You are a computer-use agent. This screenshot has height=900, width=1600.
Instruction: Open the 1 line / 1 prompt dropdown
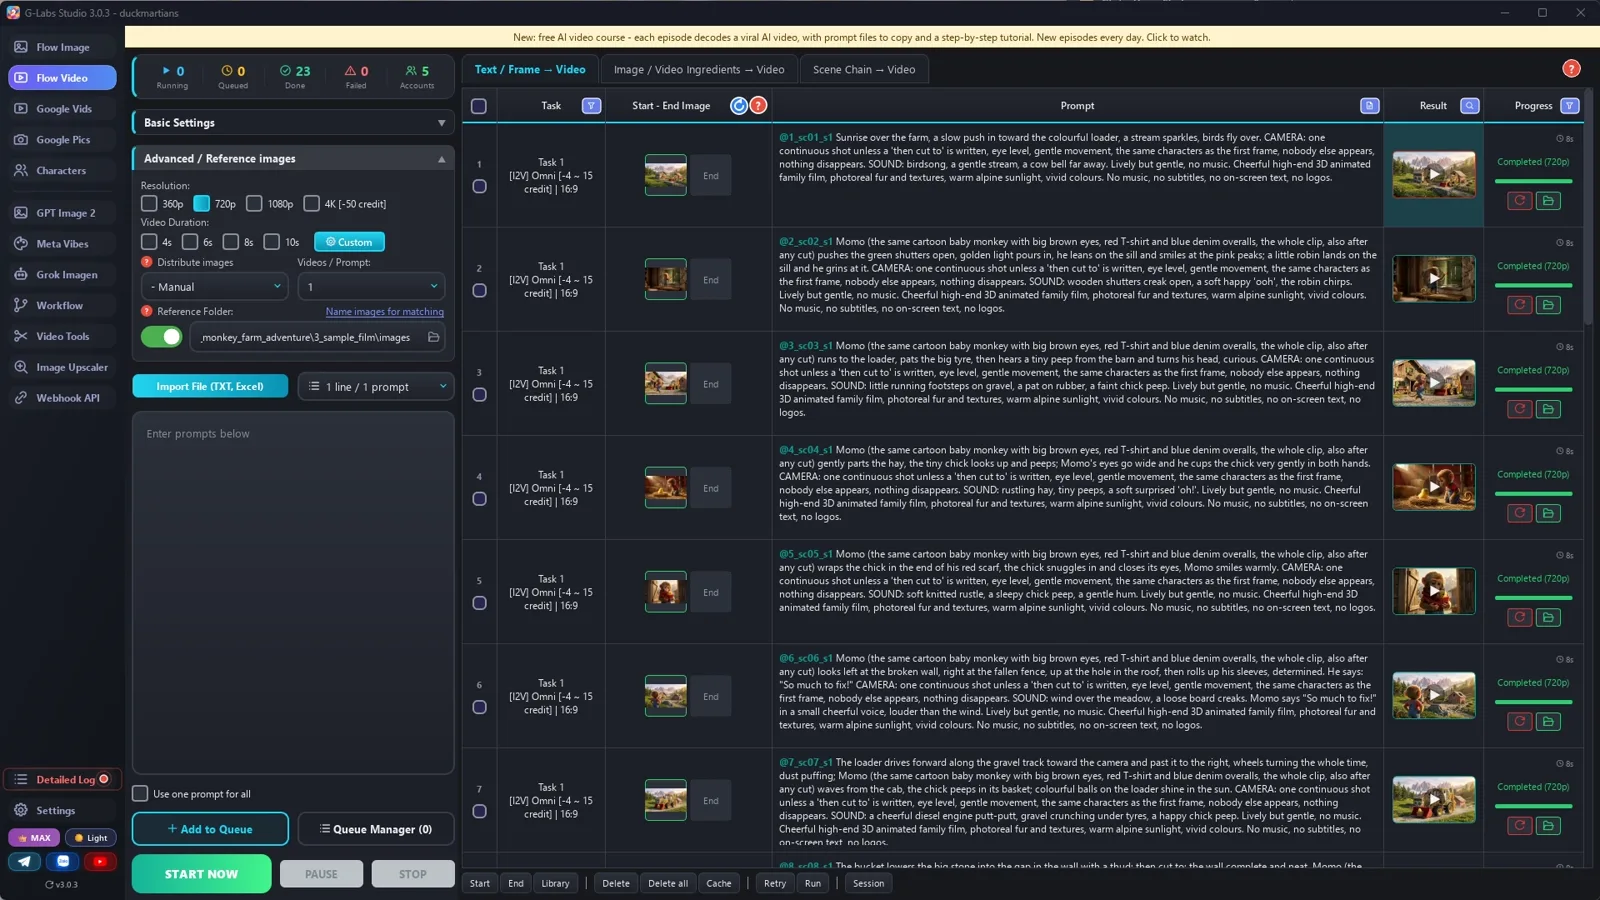coord(376,387)
